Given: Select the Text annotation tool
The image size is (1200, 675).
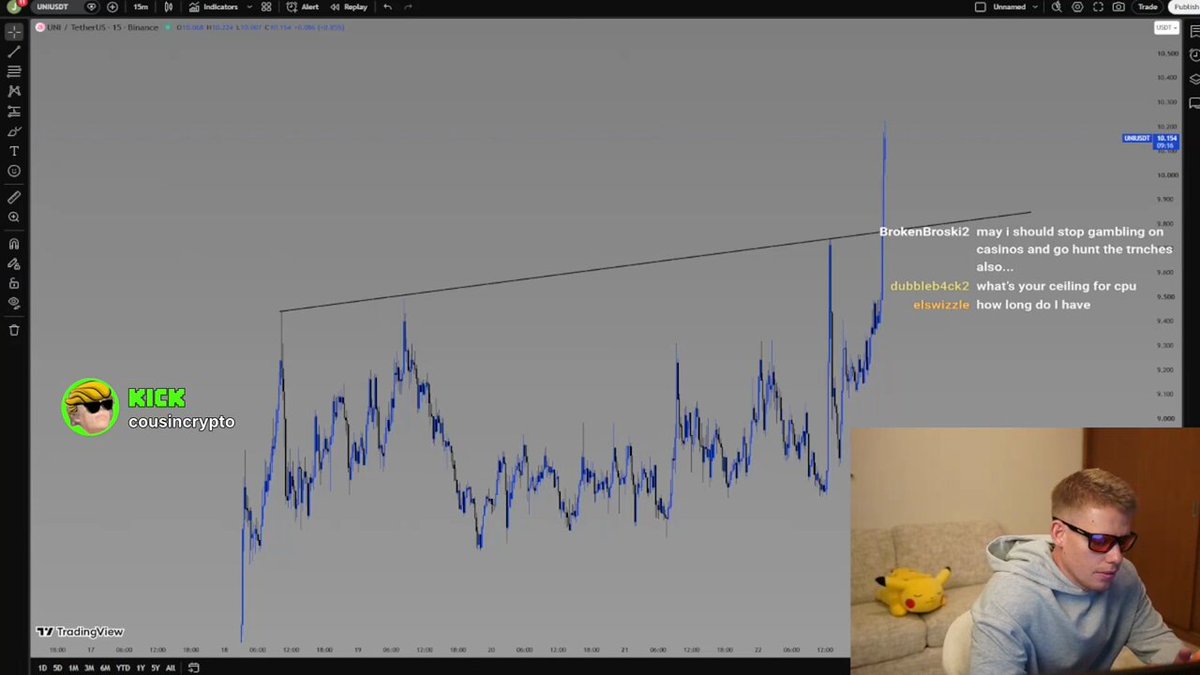Looking at the screenshot, I should pos(14,151).
